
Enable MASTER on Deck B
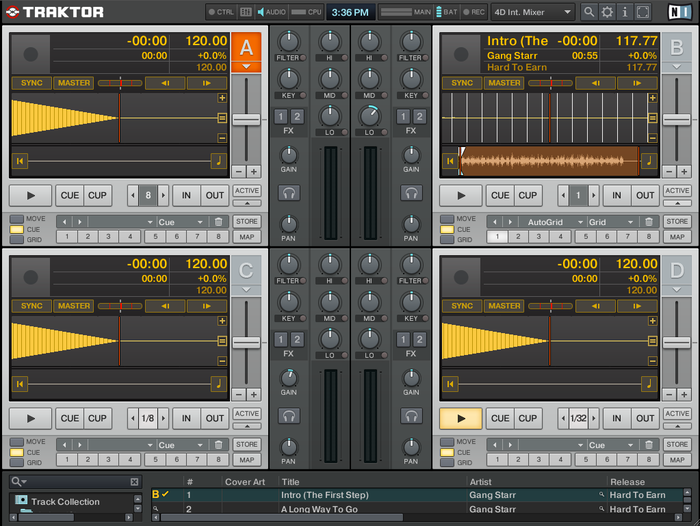click(x=503, y=83)
